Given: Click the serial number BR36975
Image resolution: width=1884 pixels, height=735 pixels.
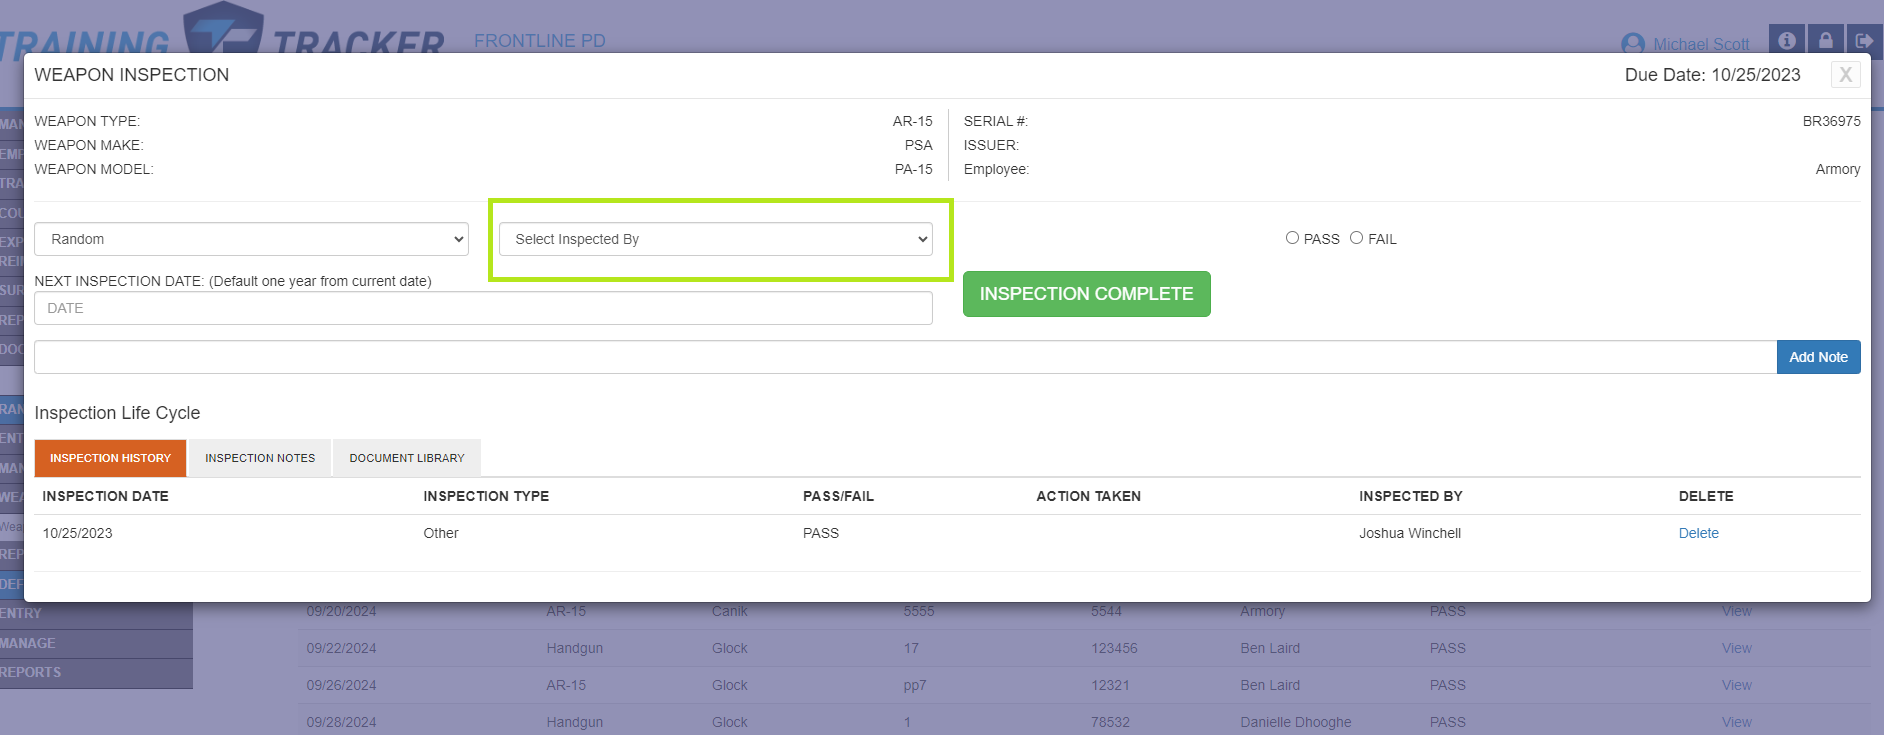Looking at the screenshot, I should pyautogui.click(x=1831, y=121).
